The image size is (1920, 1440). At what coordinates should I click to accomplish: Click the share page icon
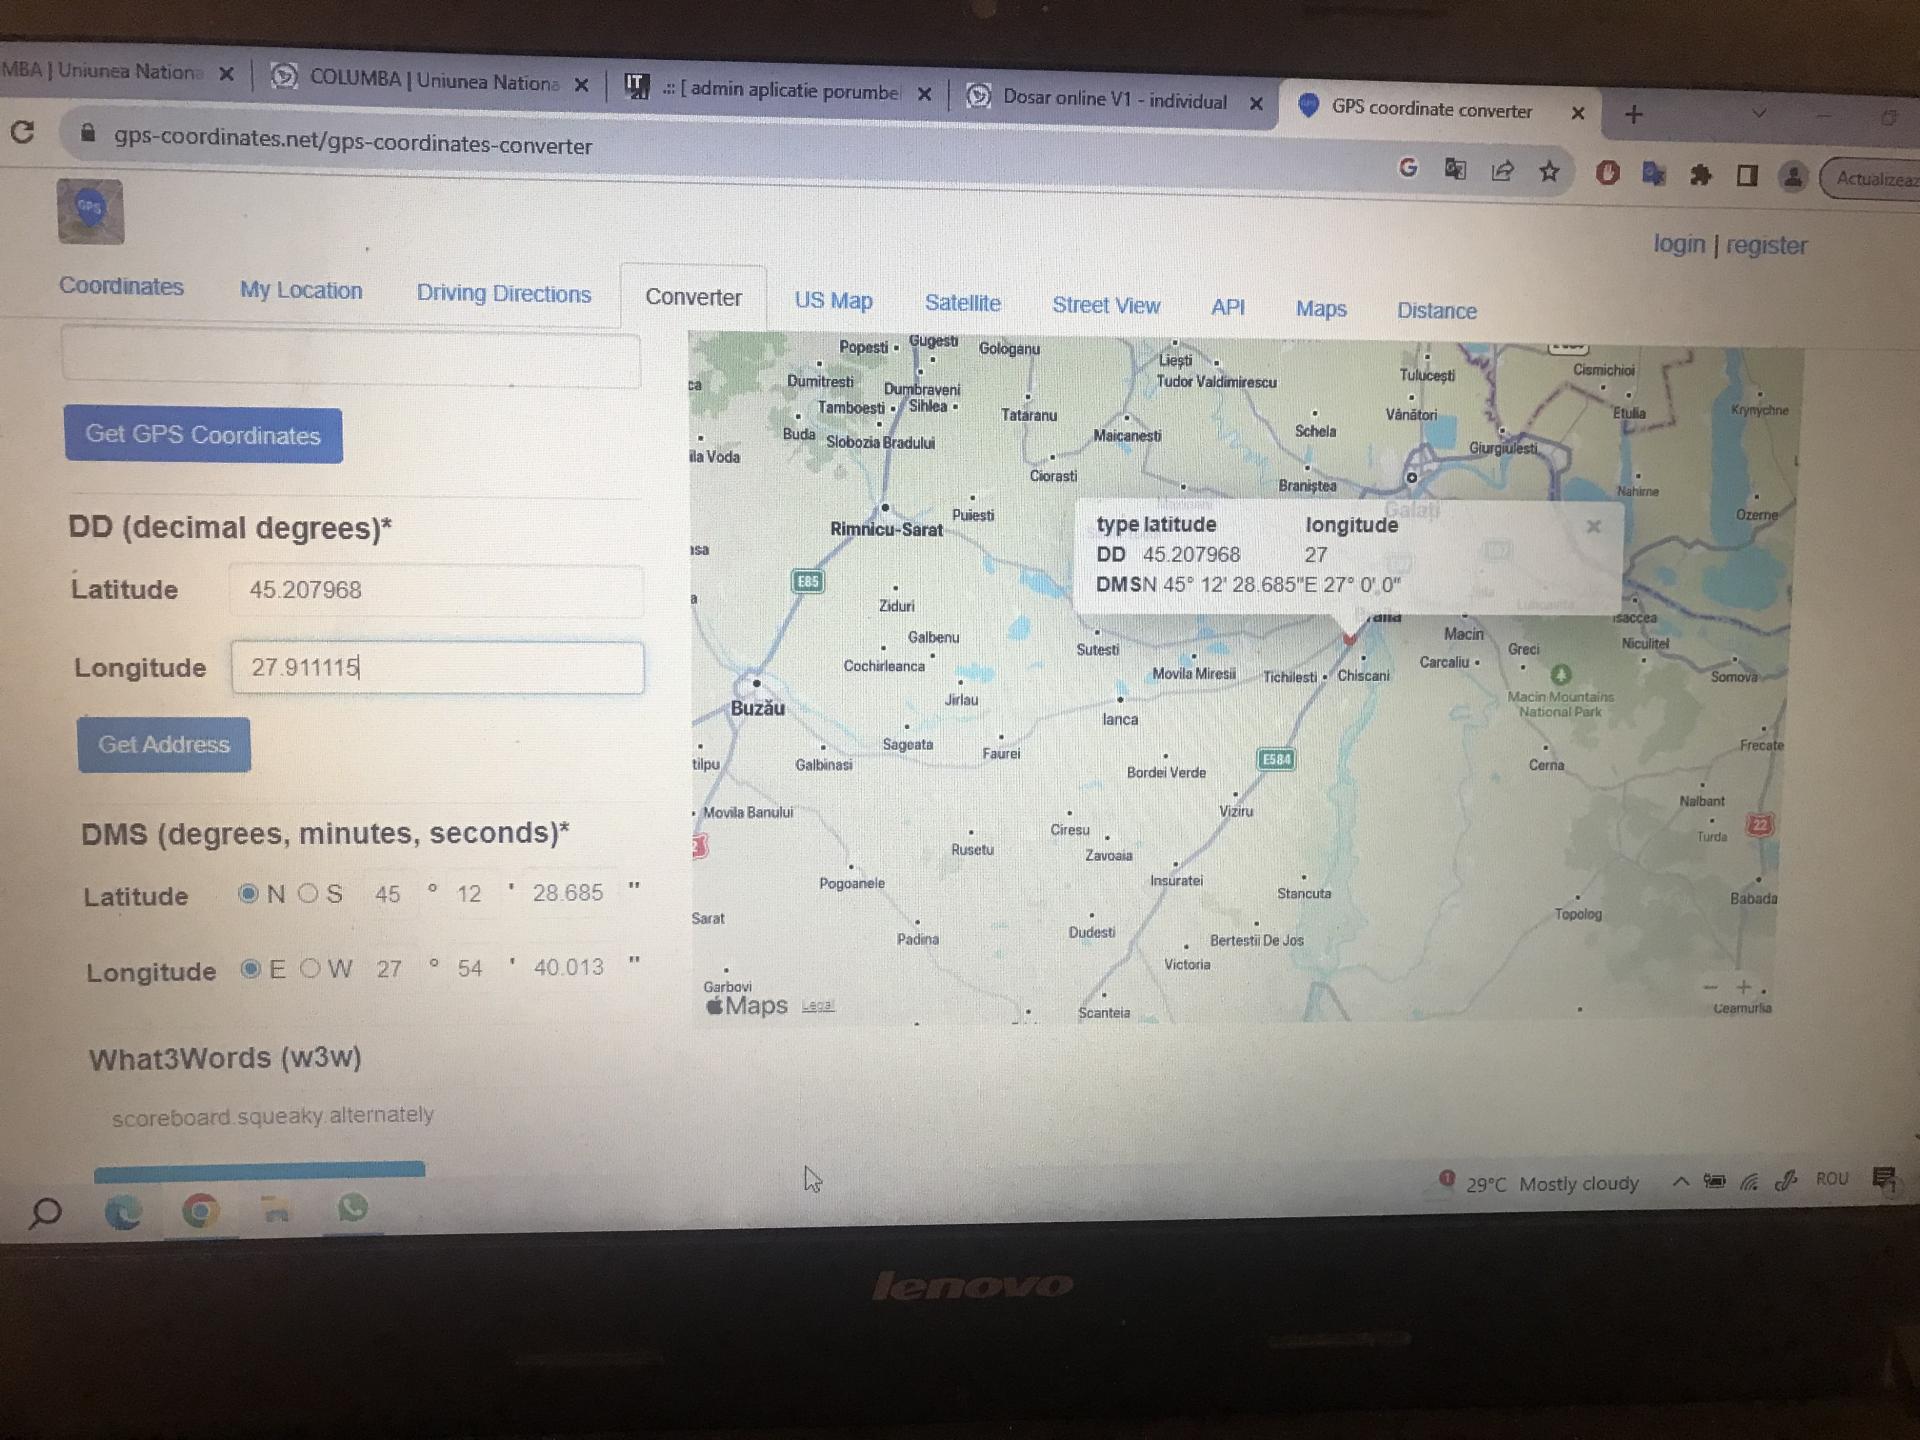(1502, 171)
